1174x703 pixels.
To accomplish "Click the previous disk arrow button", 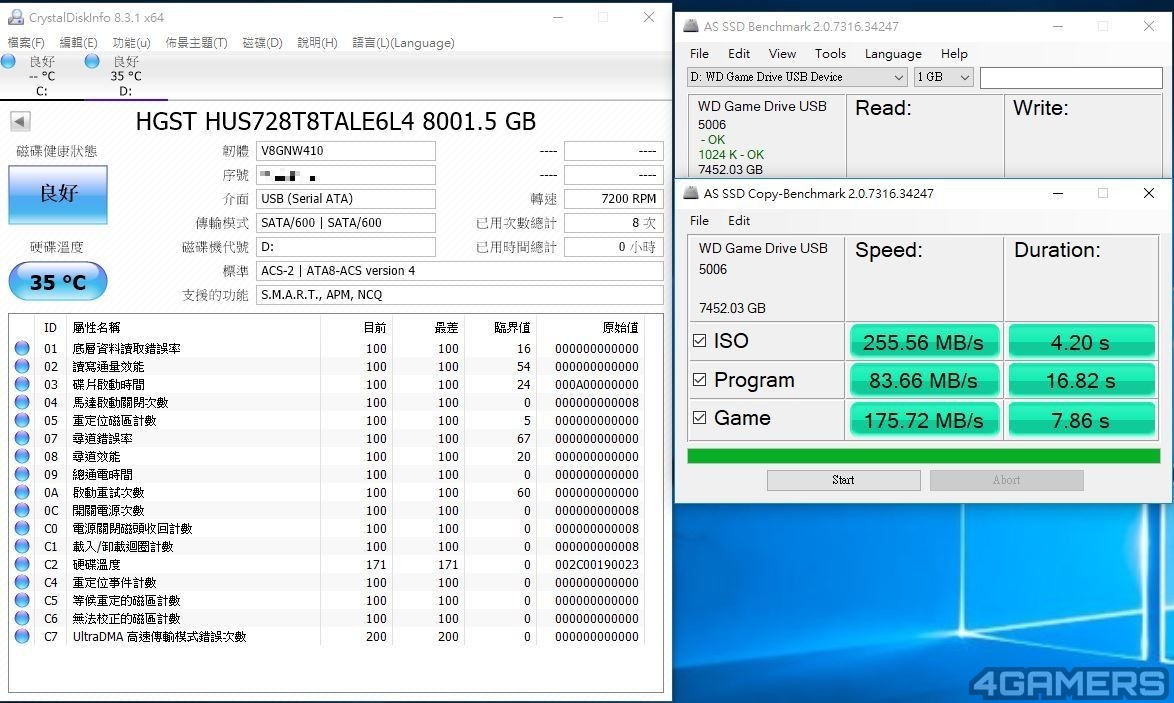I will (x=20, y=121).
